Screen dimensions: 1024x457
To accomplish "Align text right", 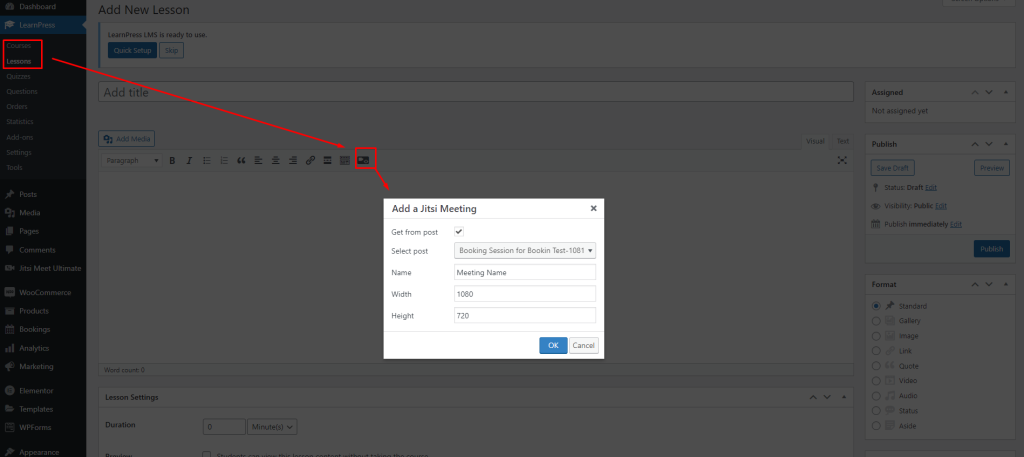I will [x=293, y=161].
